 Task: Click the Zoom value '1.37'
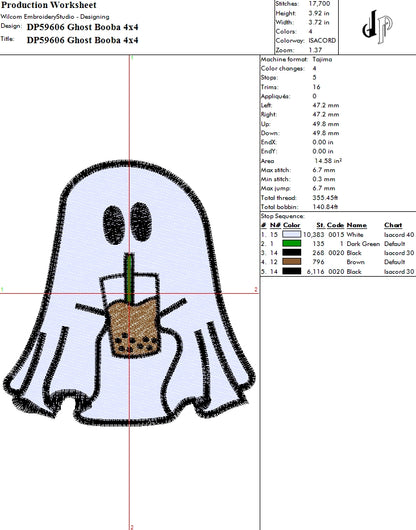click(315, 50)
